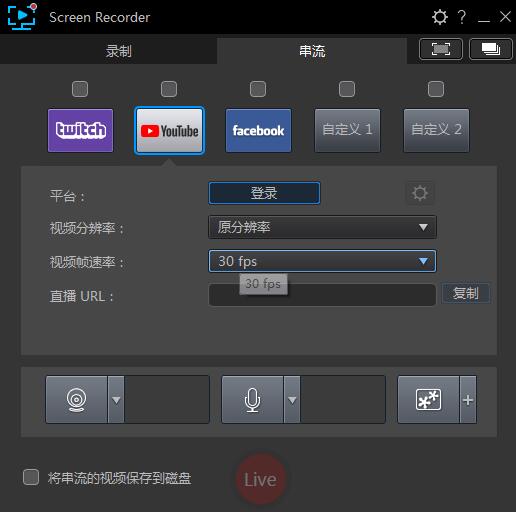Select the Facebook streaming platform
Screen dimensions: 516x512
(258, 130)
